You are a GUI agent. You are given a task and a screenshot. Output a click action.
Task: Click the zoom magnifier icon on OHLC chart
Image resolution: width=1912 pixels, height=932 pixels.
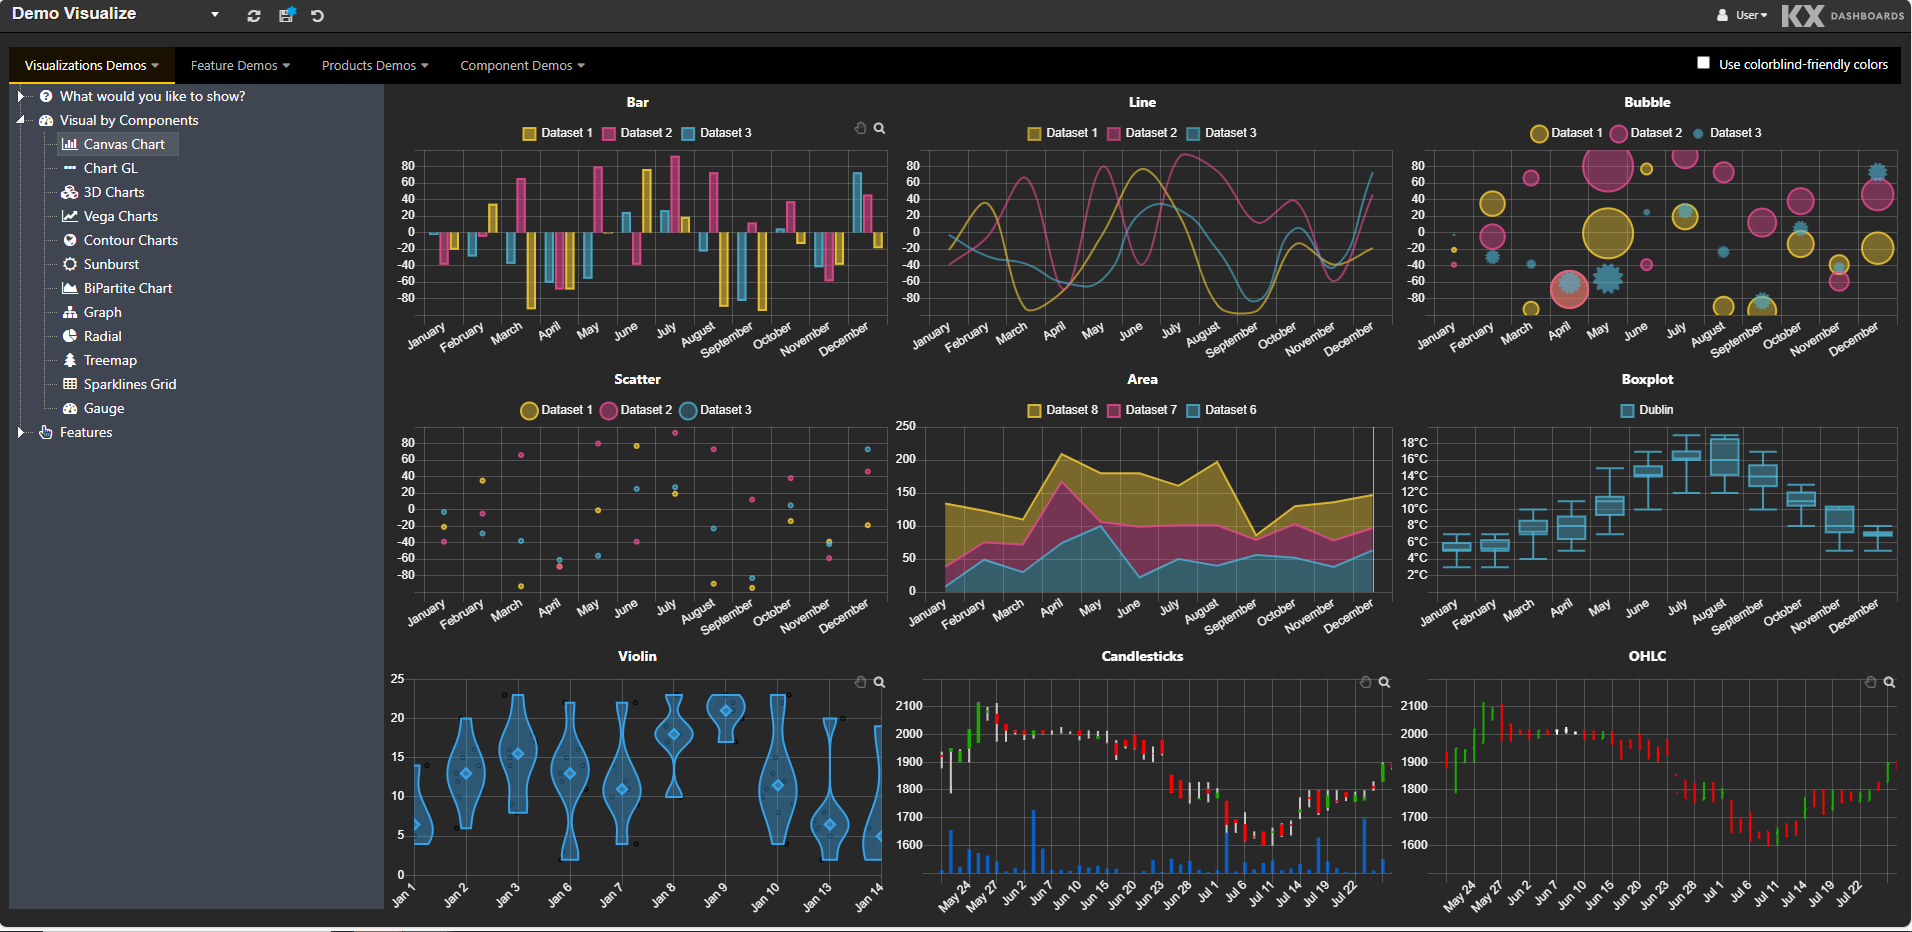click(1889, 682)
